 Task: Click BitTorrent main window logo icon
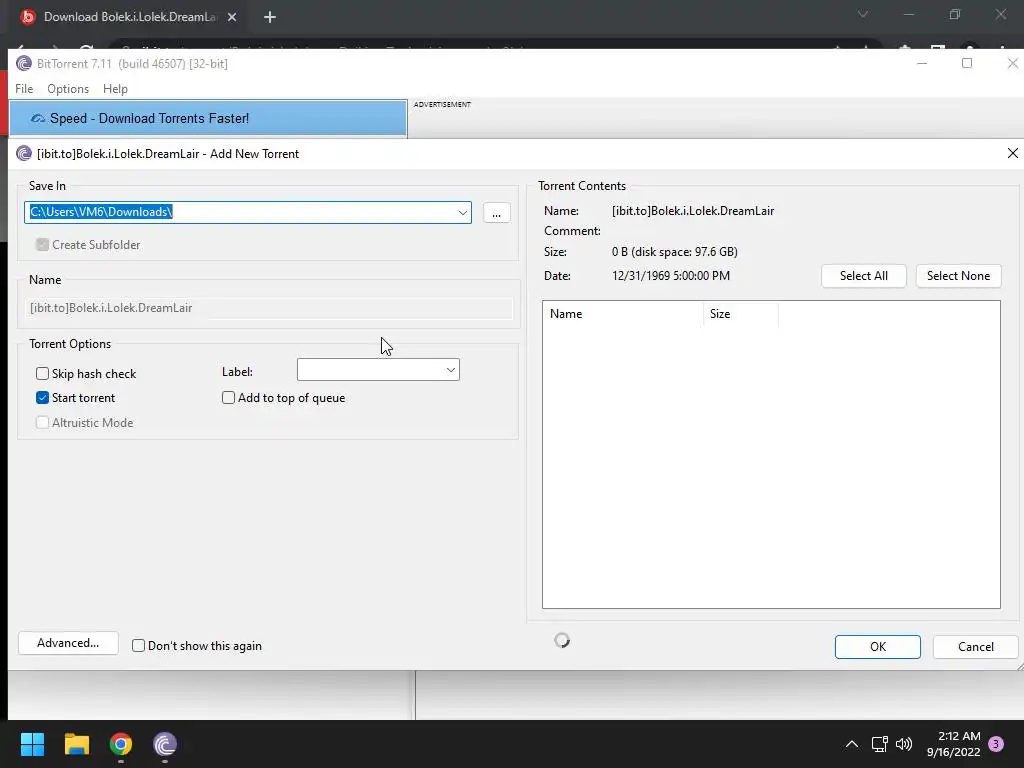point(24,63)
